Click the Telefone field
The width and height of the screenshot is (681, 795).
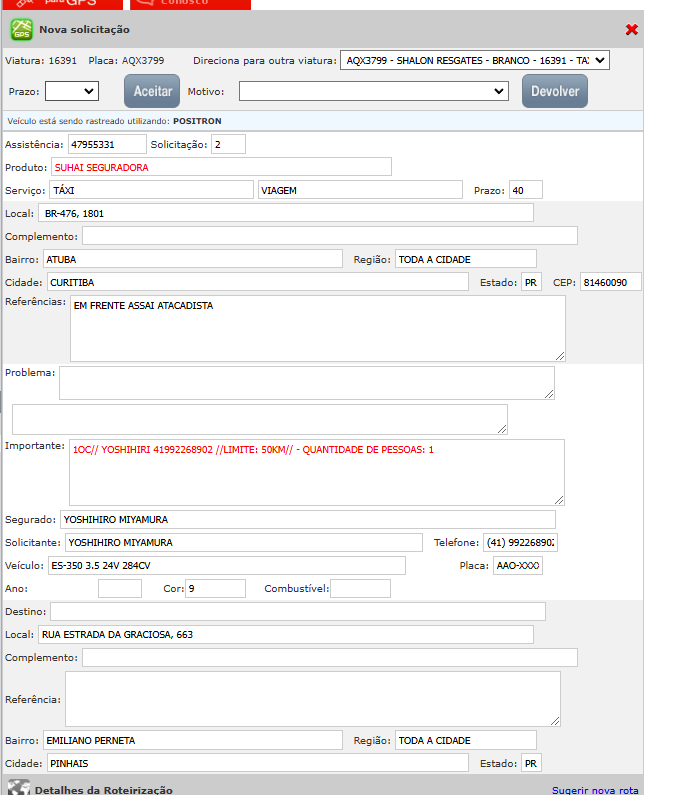point(520,542)
